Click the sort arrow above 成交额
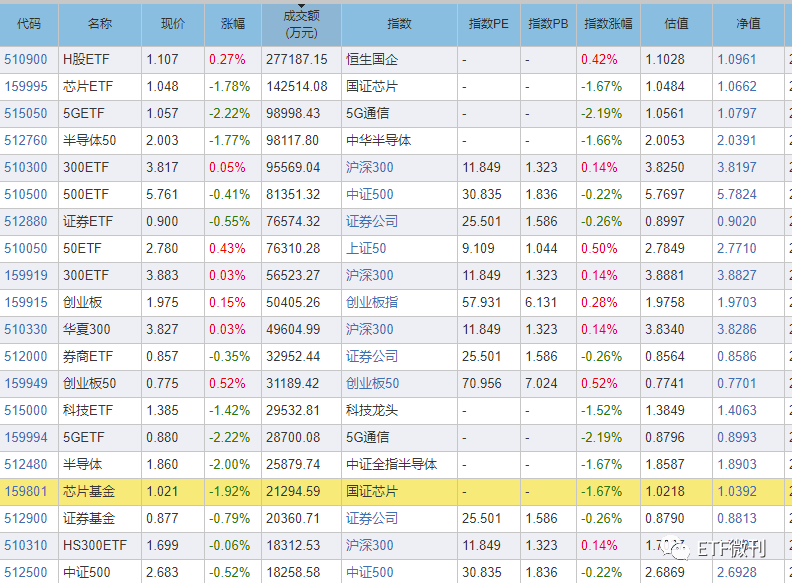The image size is (792, 583). click(301, 7)
